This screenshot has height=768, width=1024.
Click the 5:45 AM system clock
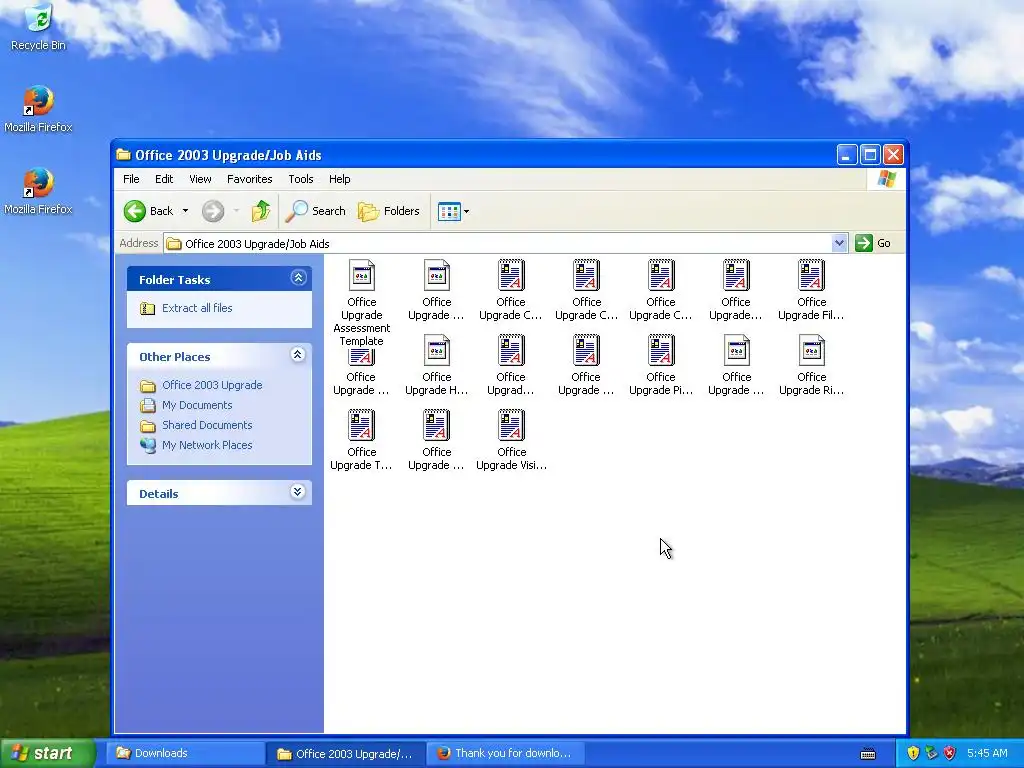(987, 753)
